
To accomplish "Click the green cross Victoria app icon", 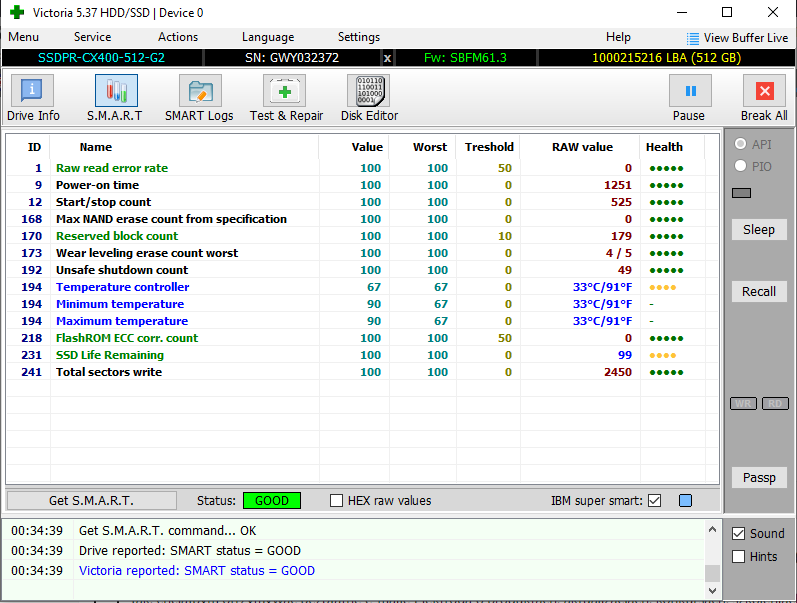I will 17,12.
